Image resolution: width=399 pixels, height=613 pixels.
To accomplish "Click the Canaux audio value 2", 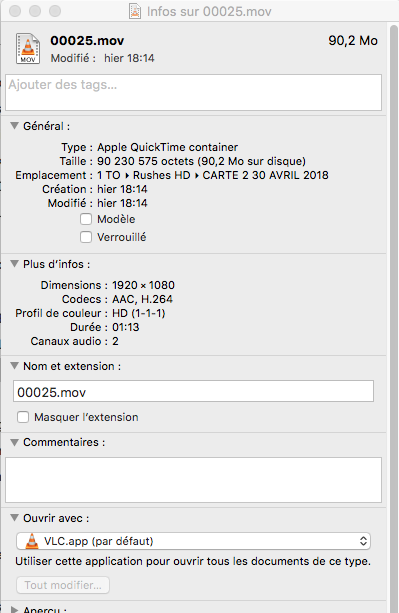I will [x=115, y=341].
